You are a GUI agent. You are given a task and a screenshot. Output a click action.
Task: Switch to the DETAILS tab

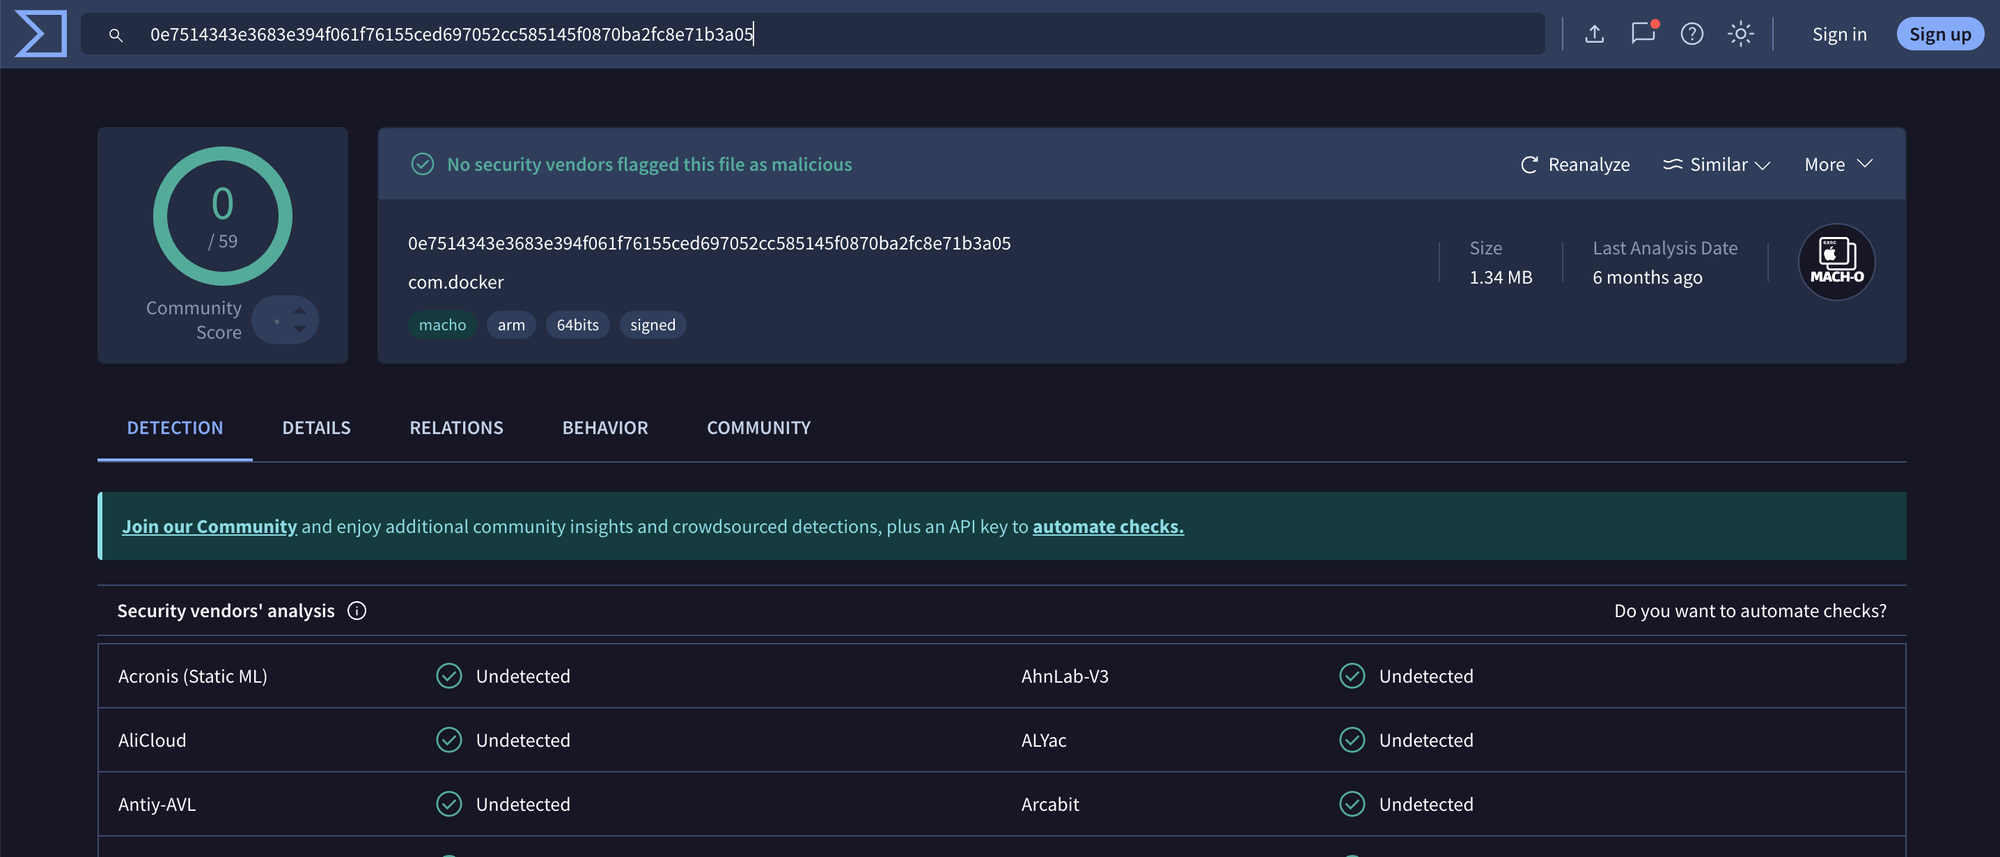316,428
